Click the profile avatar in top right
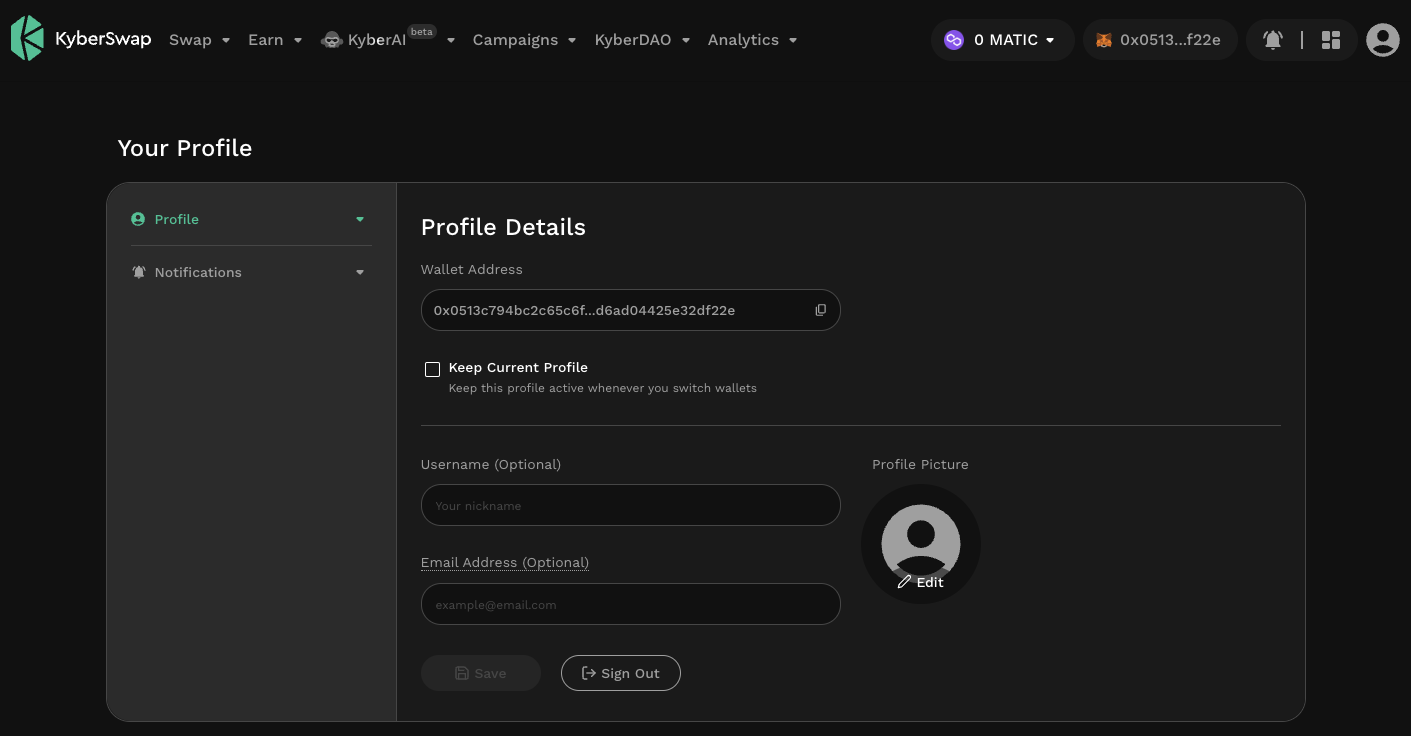This screenshot has height=736, width=1411. [1382, 40]
